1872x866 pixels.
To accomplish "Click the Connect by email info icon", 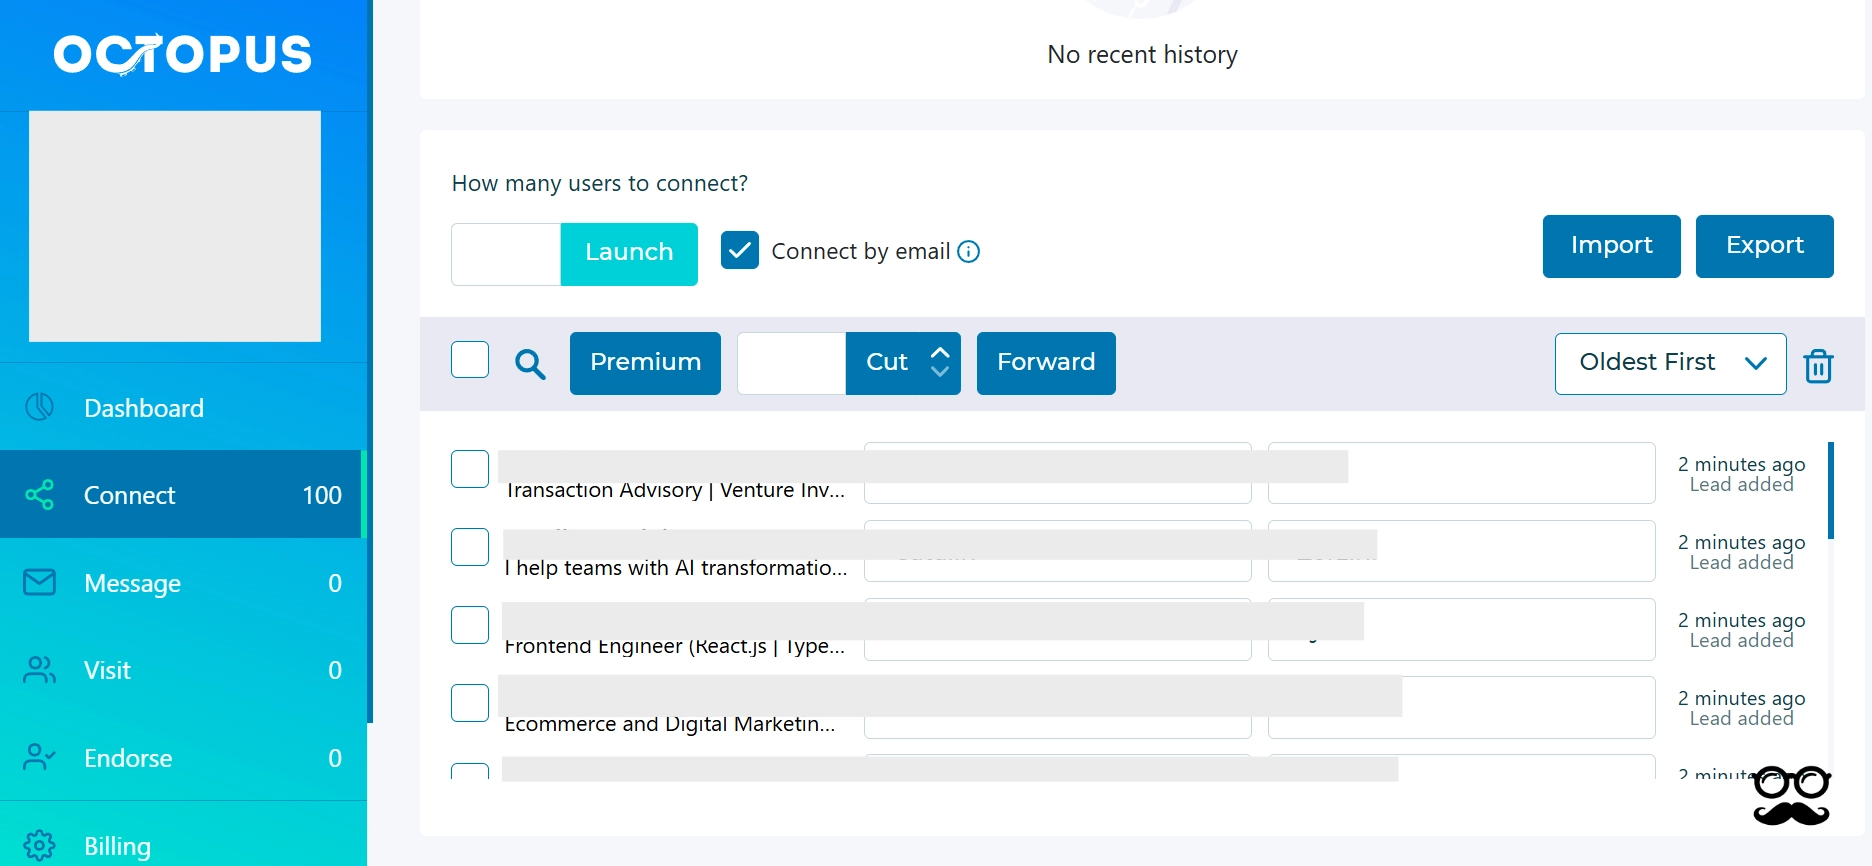I will pos(968,252).
